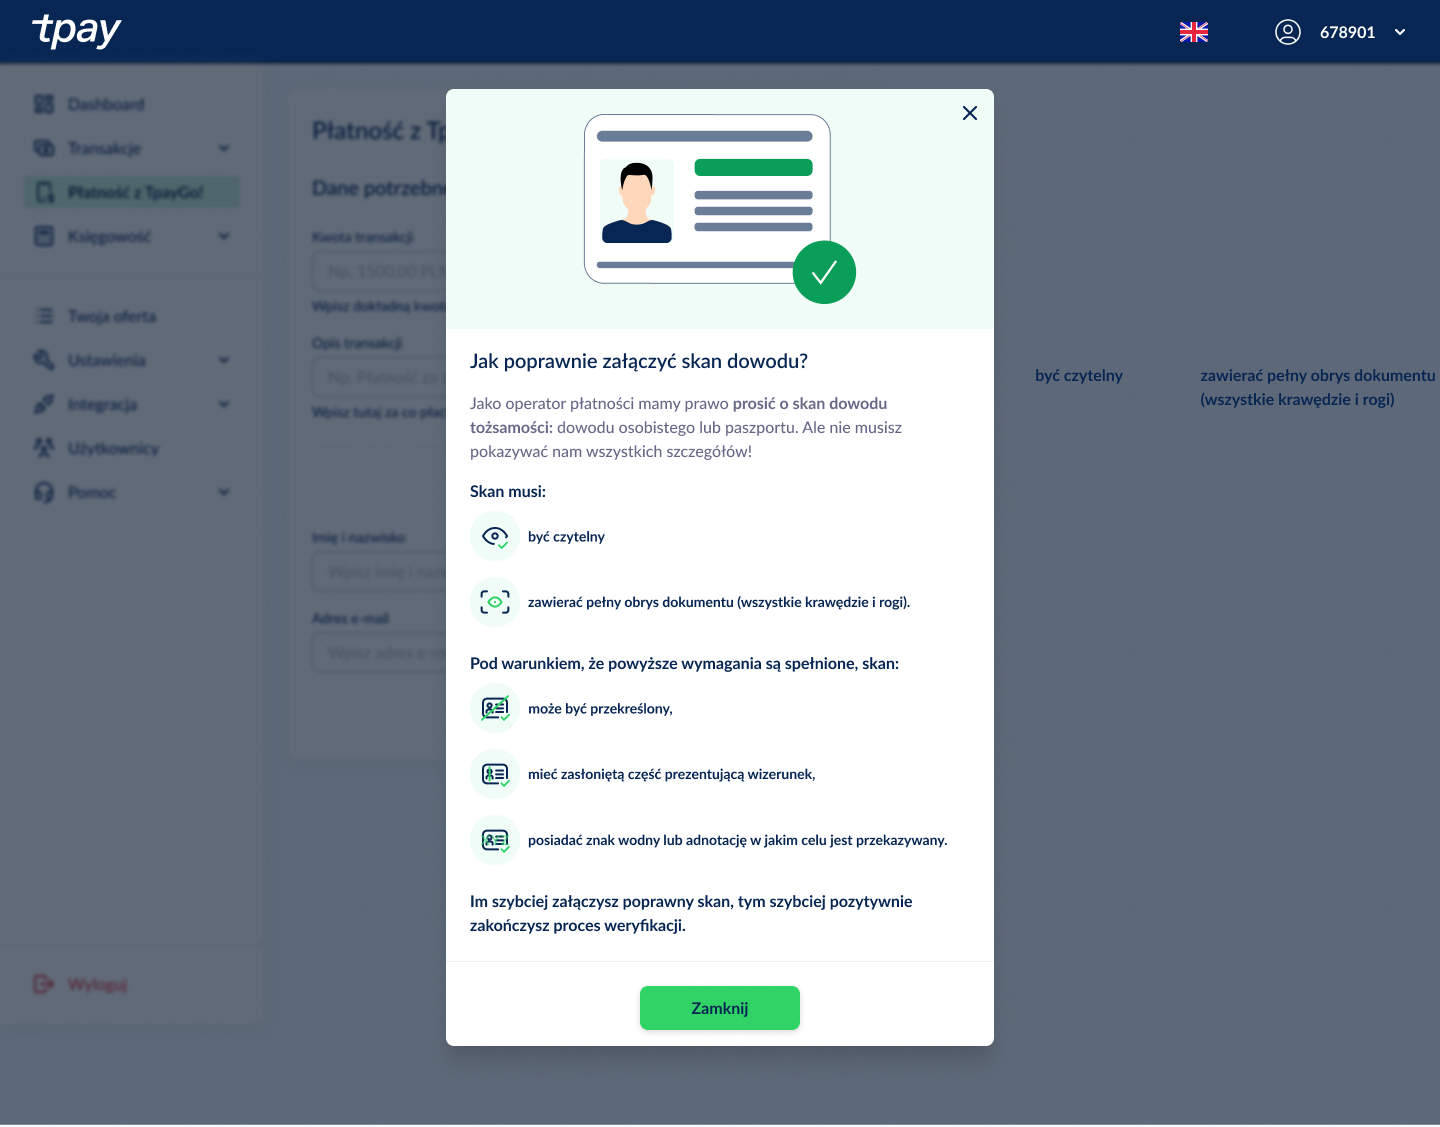Click 'Im szybciej załączysz poprawny skan' text
The height and width of the screenshot is (1127, 1440).
[601, 902]
